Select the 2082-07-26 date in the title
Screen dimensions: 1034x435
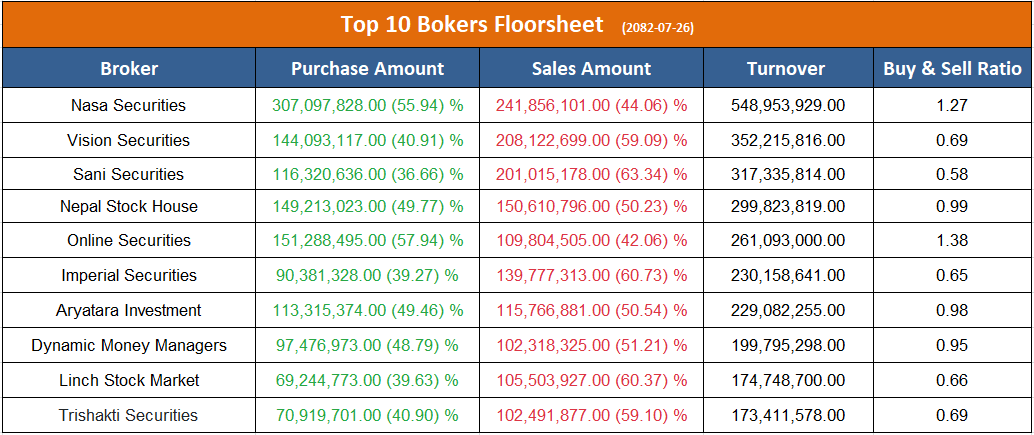click(x=657, y=27)
